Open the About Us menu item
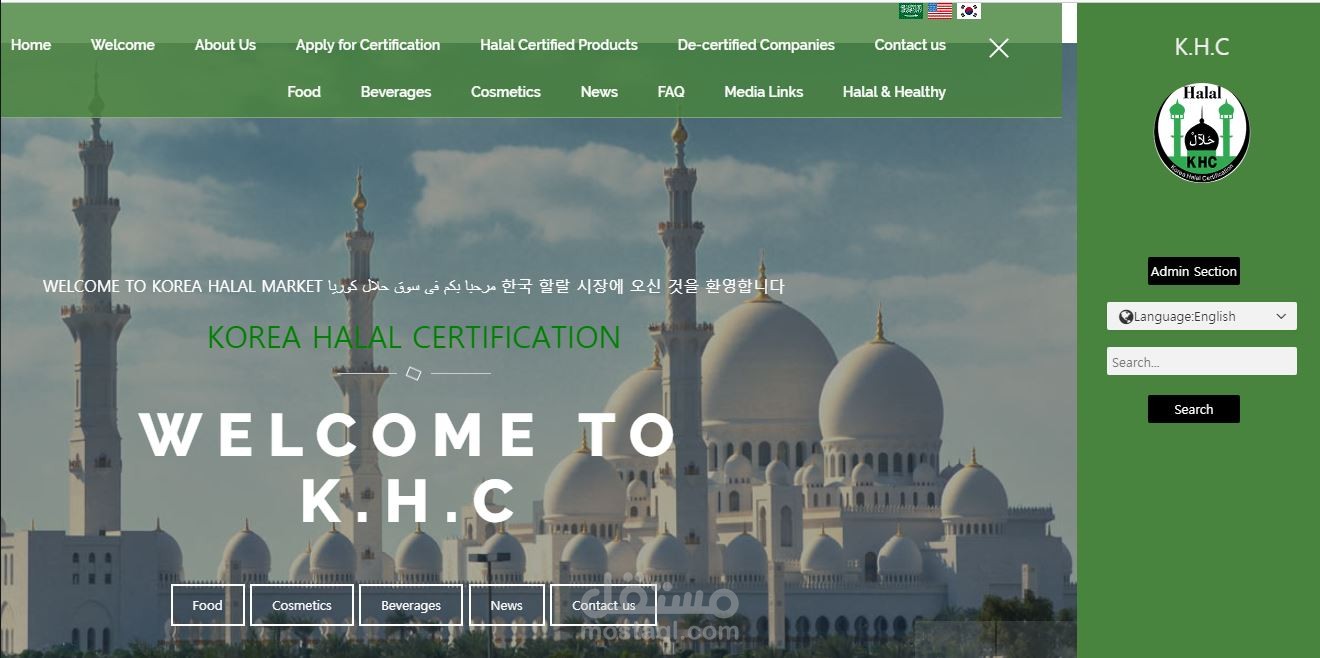1320x658 pixels. 225,45
